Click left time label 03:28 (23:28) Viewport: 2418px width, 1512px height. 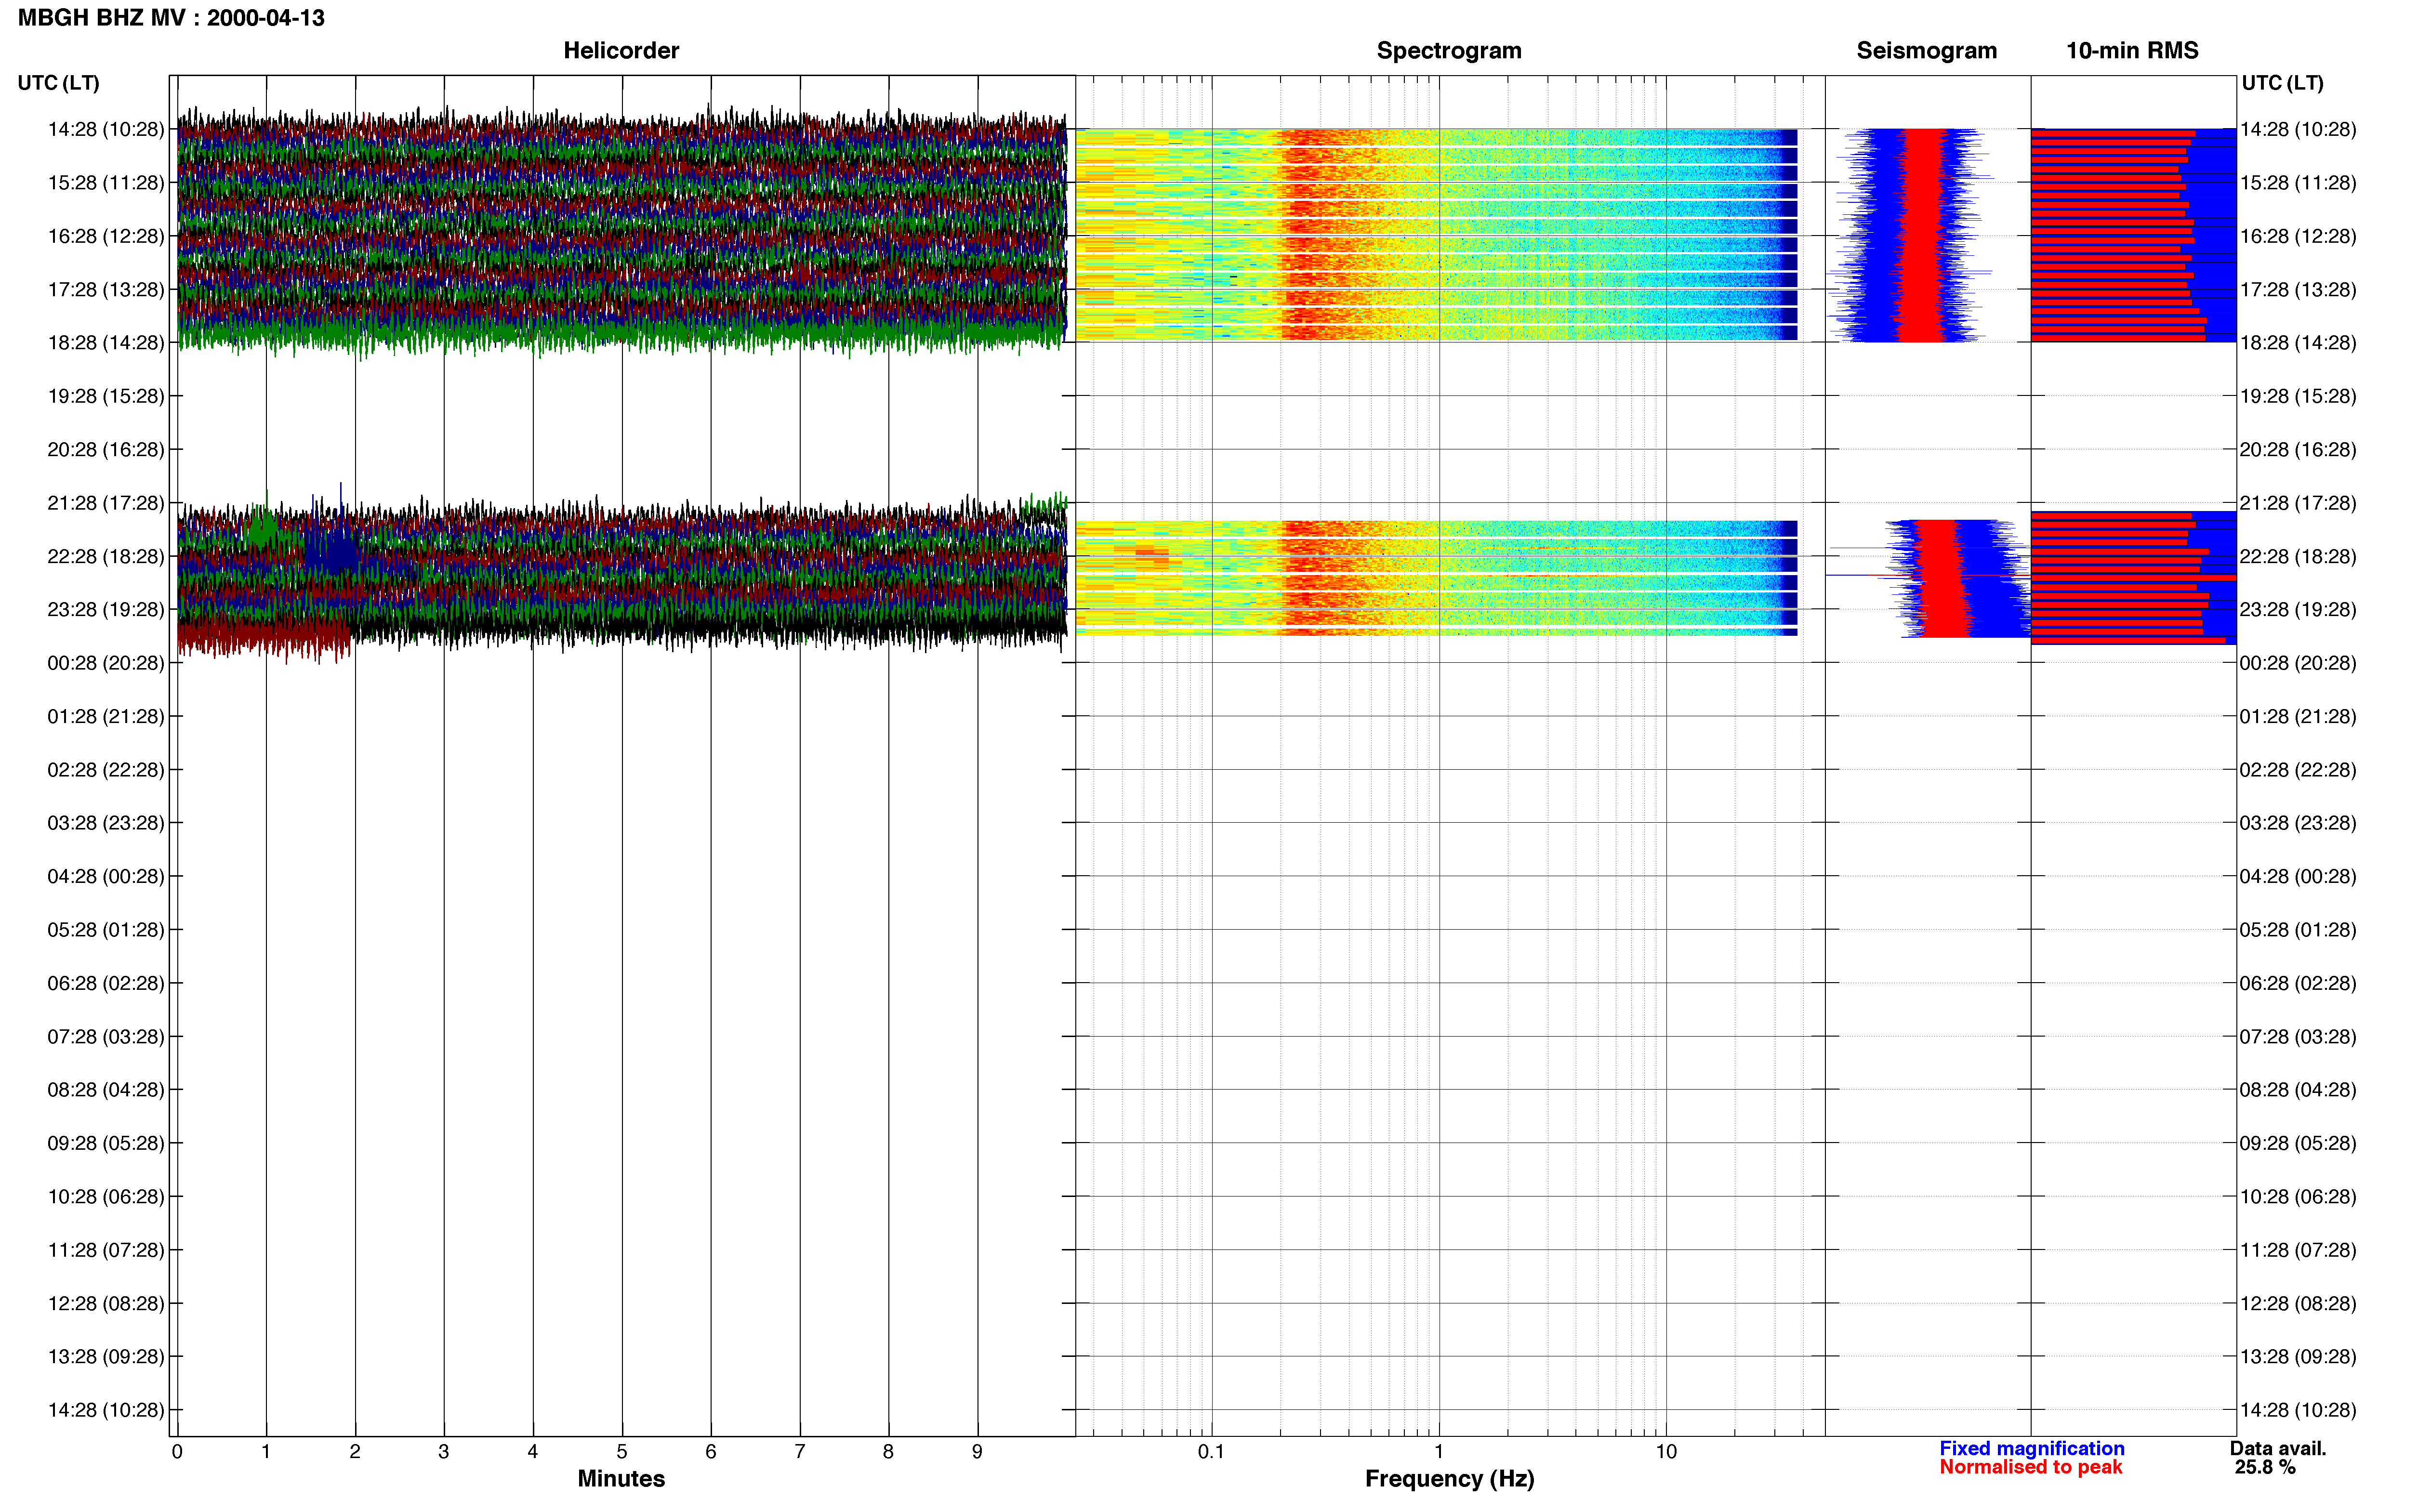click(x=106, y=822)
